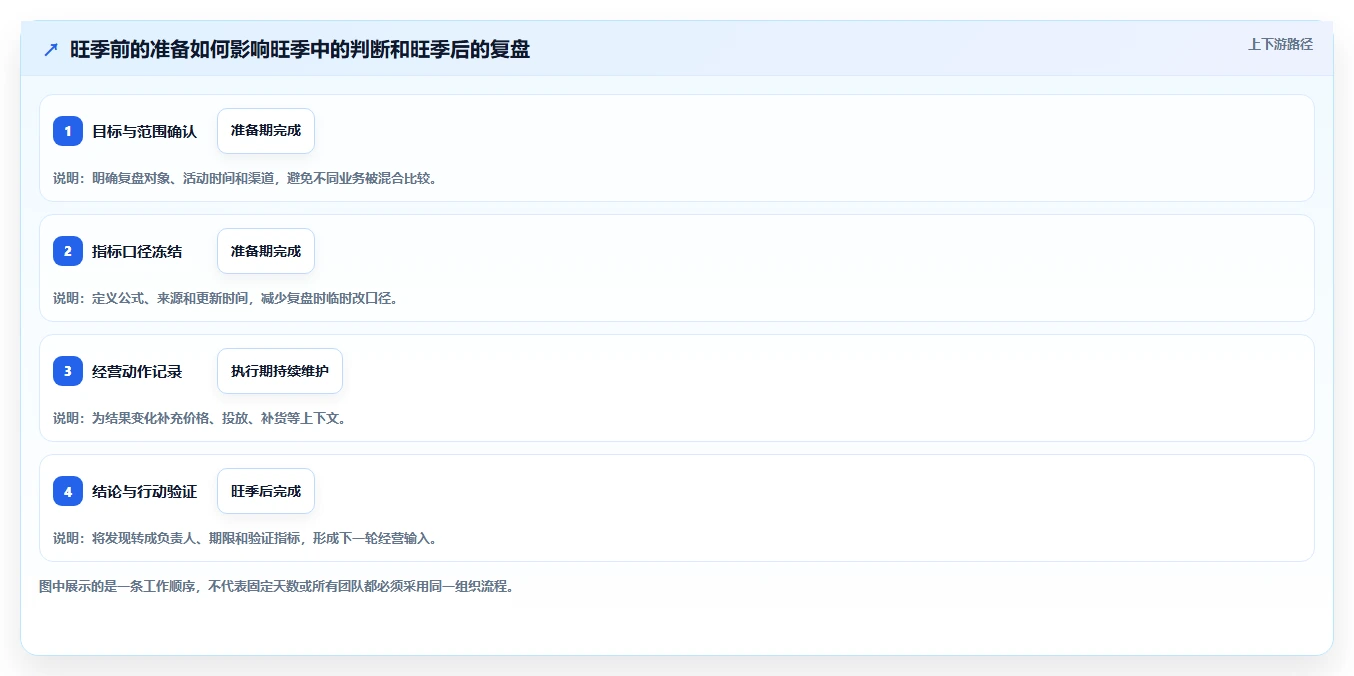Click step number badge 4

(x=68, y=491)
